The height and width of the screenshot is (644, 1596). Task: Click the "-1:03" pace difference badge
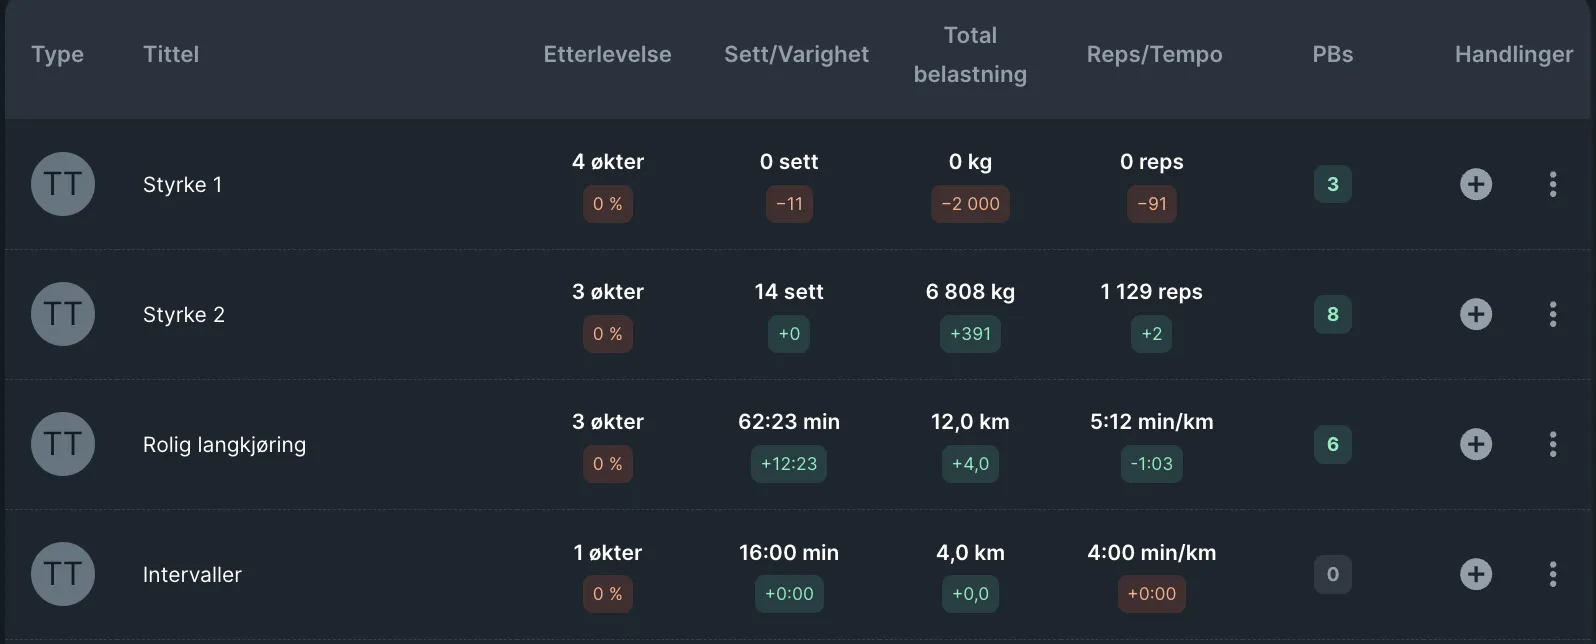pyautogui.click(x=1152, y=464)
